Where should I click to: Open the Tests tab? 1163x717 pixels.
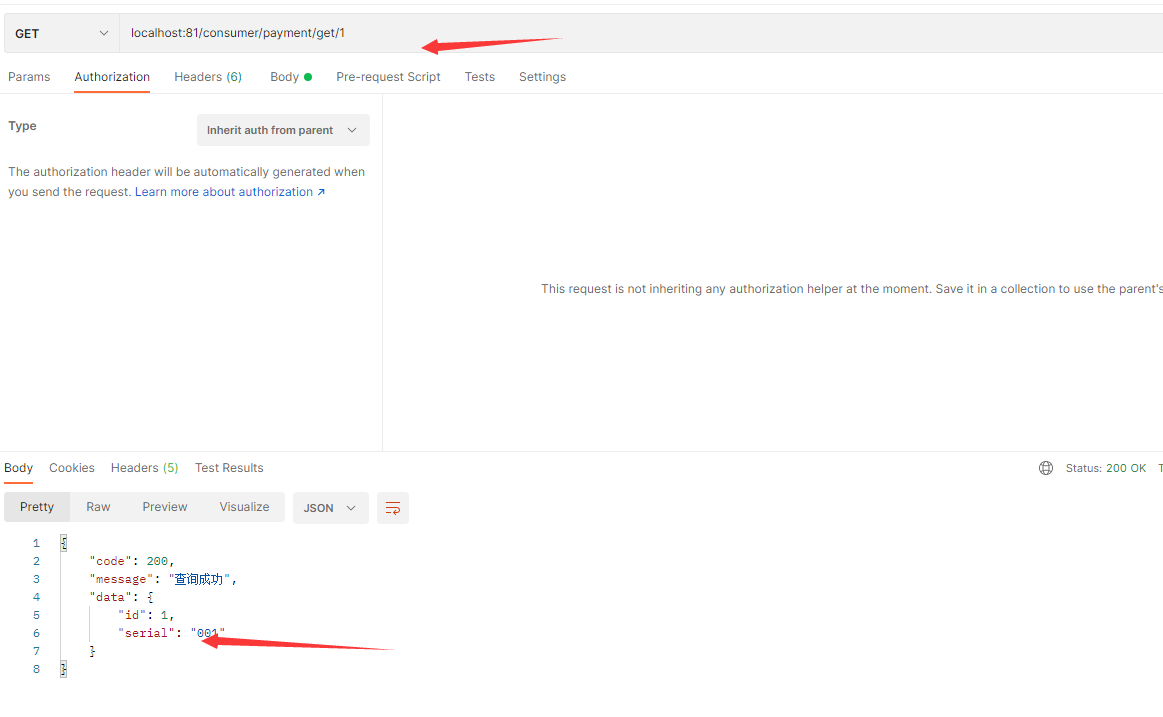click(x=480, y=77)
